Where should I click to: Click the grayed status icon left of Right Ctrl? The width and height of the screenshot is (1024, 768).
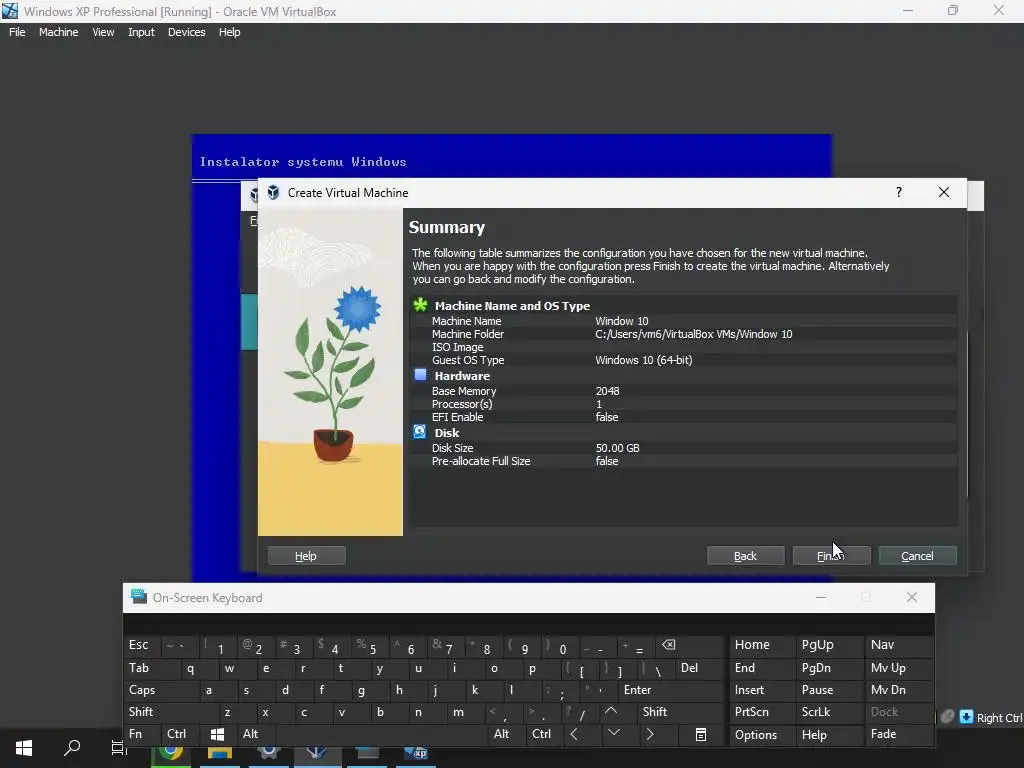(947, 716)
